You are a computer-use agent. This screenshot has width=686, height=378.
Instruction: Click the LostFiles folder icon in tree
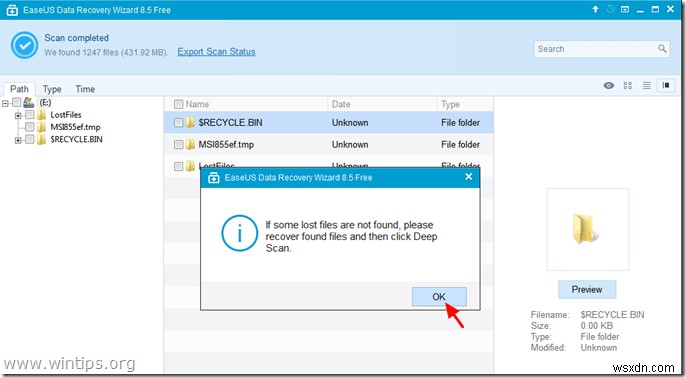click(x=42, y=115)
